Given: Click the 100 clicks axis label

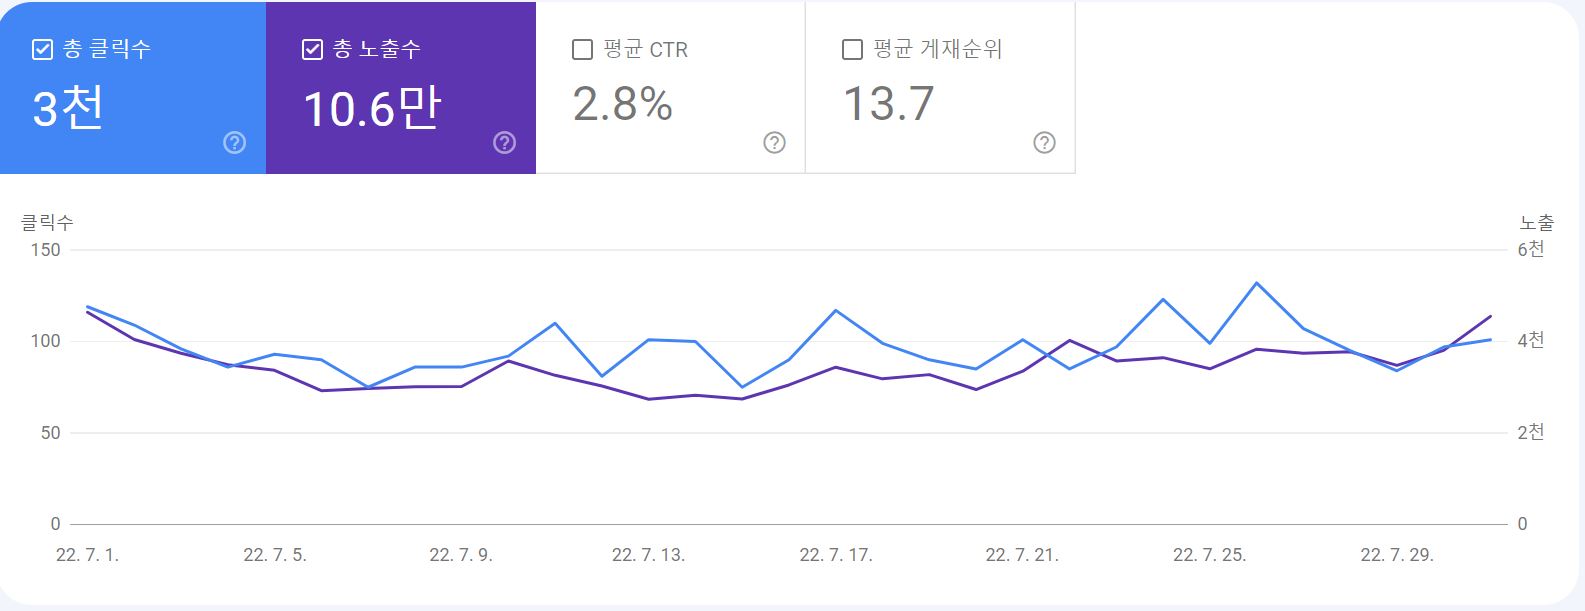Looking at the screenshot, I should pyautogui.click(x=46, y=341).
